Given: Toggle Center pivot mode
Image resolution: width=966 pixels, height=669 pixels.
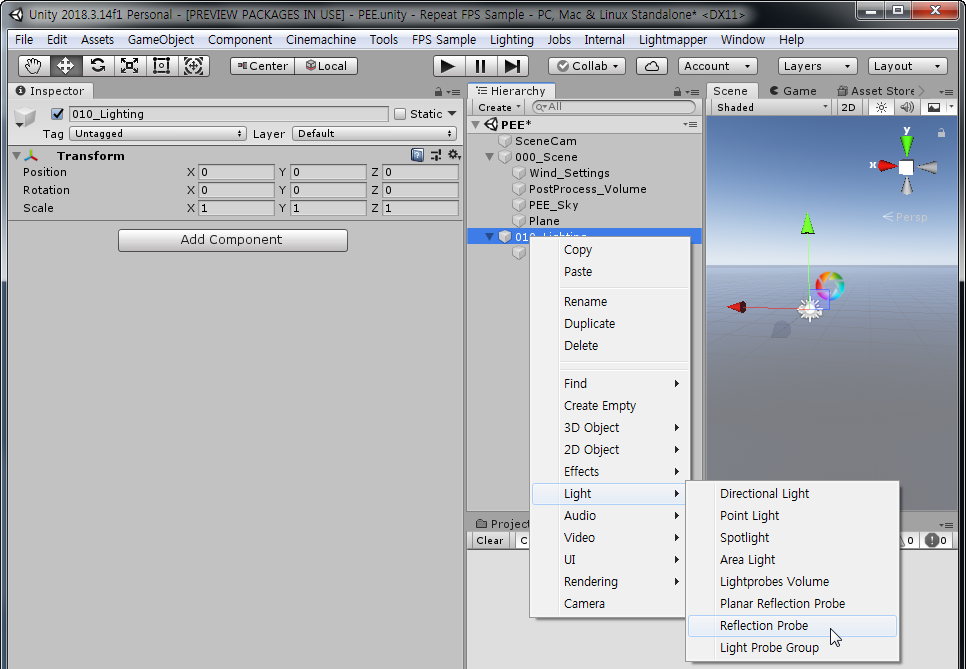Looking at the screenshot, I should 262,66.
